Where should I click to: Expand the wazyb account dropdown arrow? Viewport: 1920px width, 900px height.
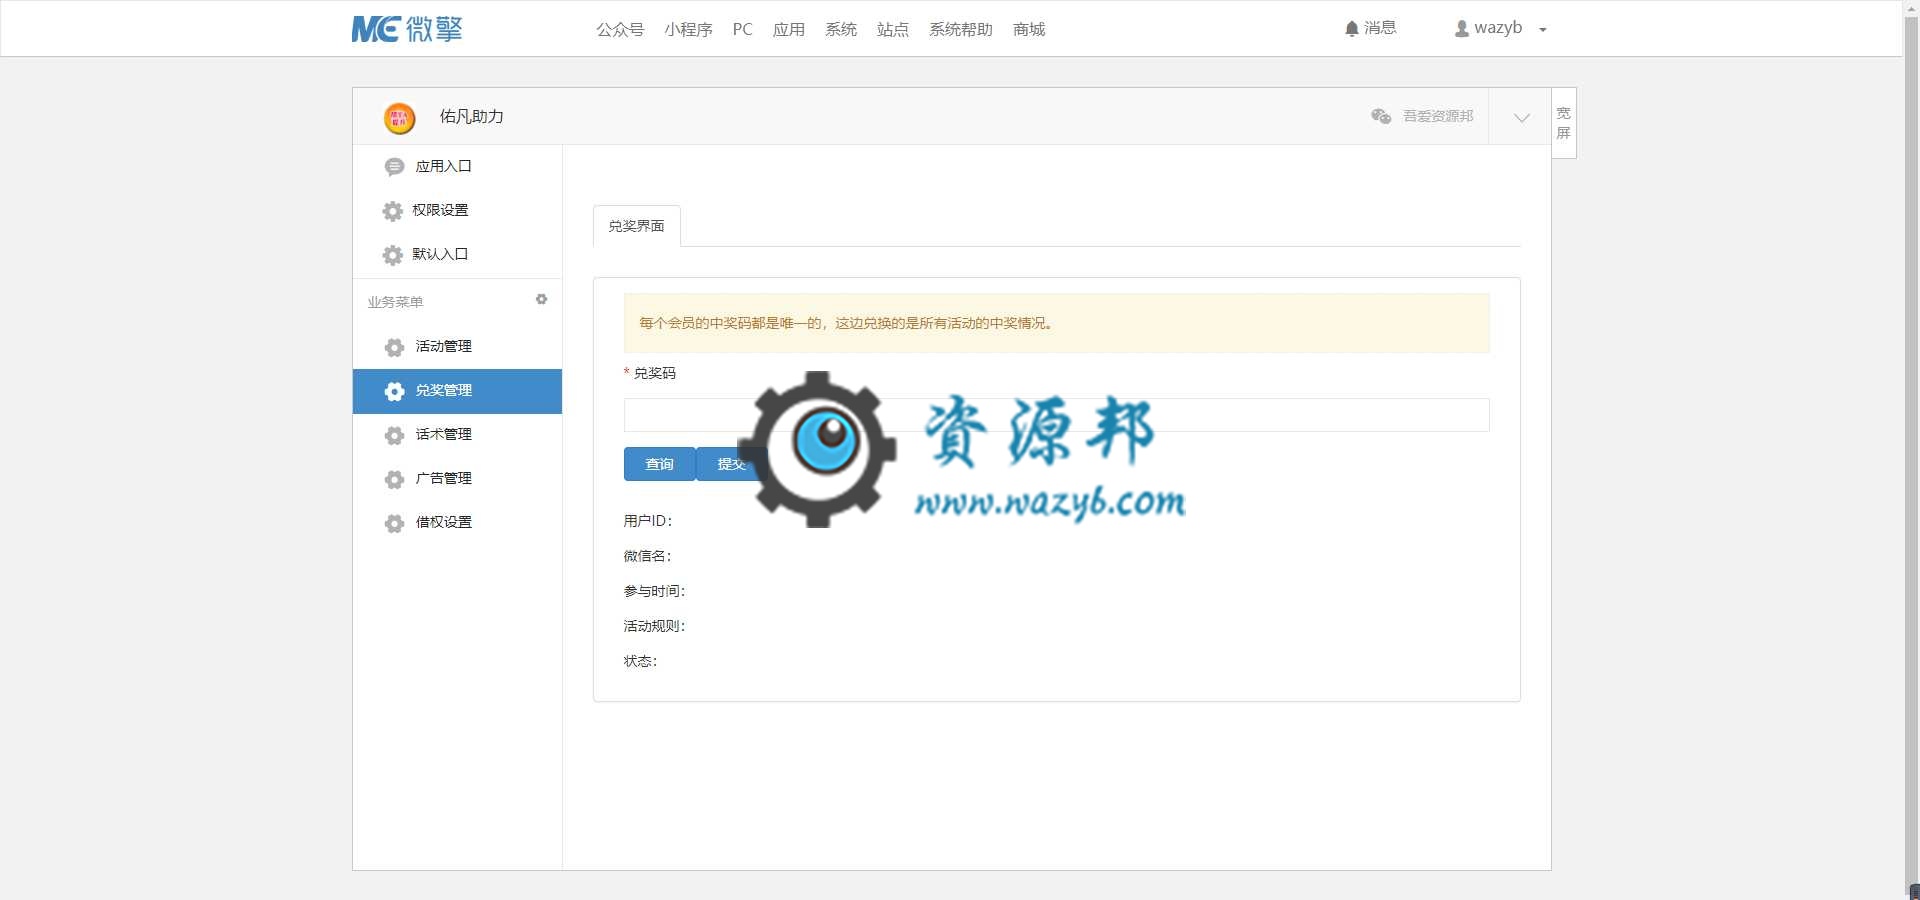coord(1543,30)
